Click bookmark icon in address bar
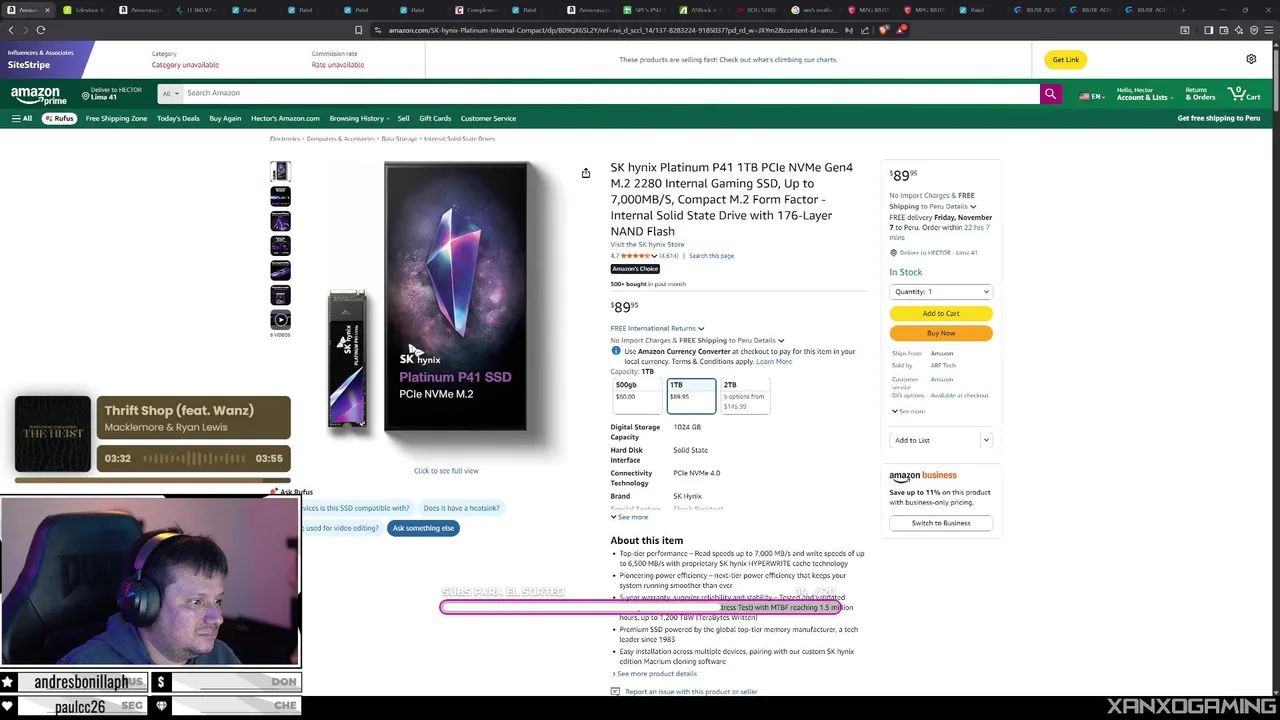 tap(358, 30)
